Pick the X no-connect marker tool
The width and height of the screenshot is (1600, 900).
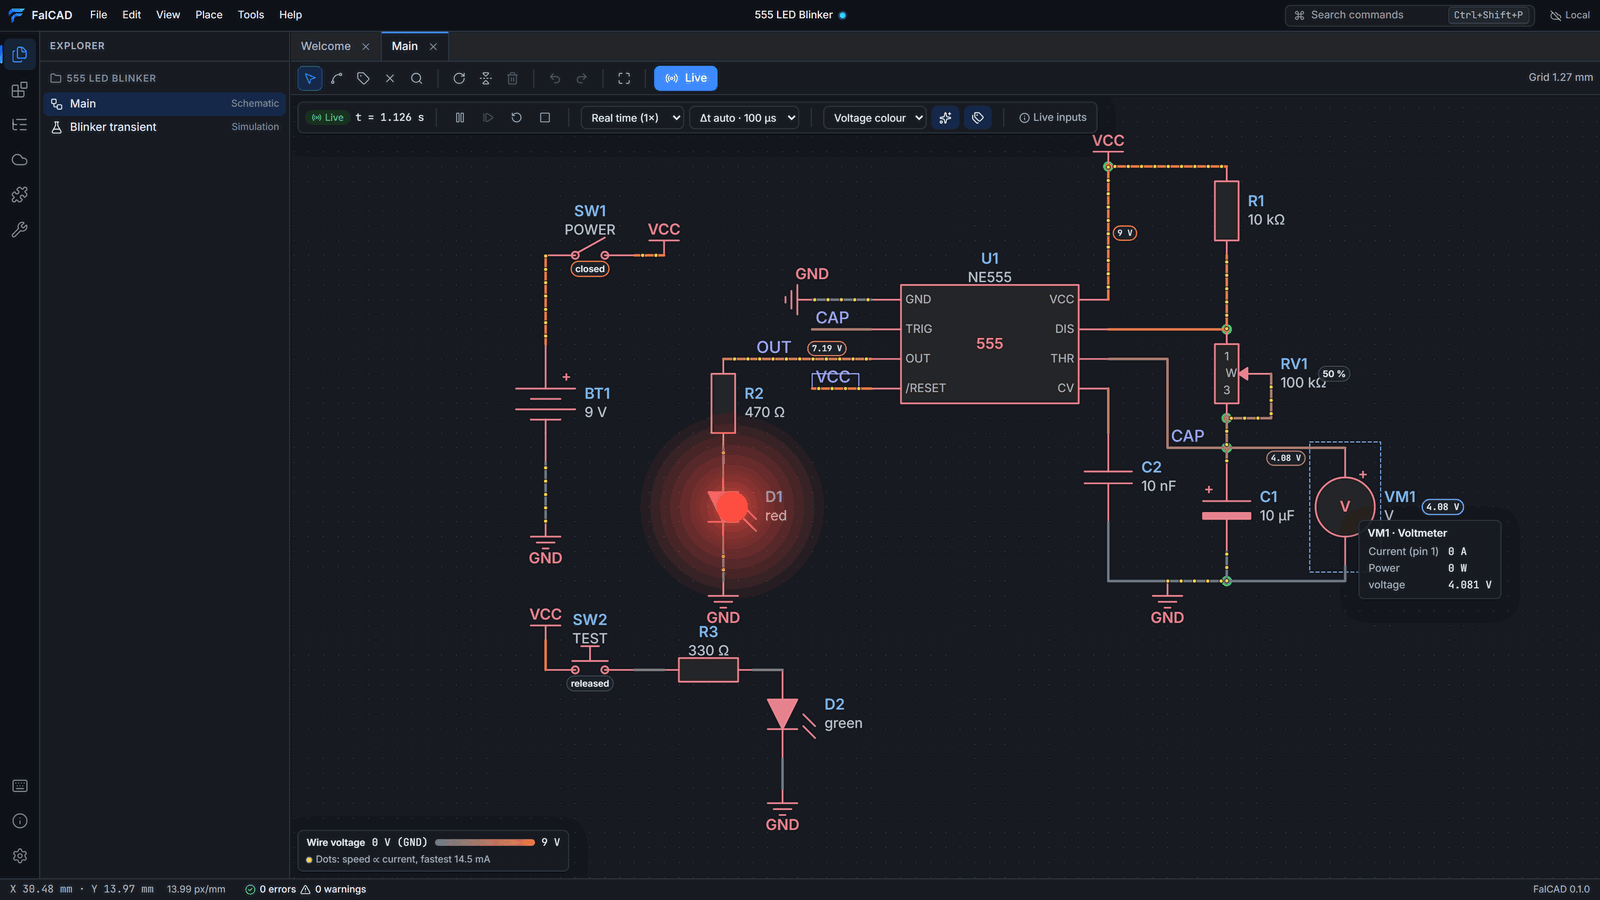(390, 78)
